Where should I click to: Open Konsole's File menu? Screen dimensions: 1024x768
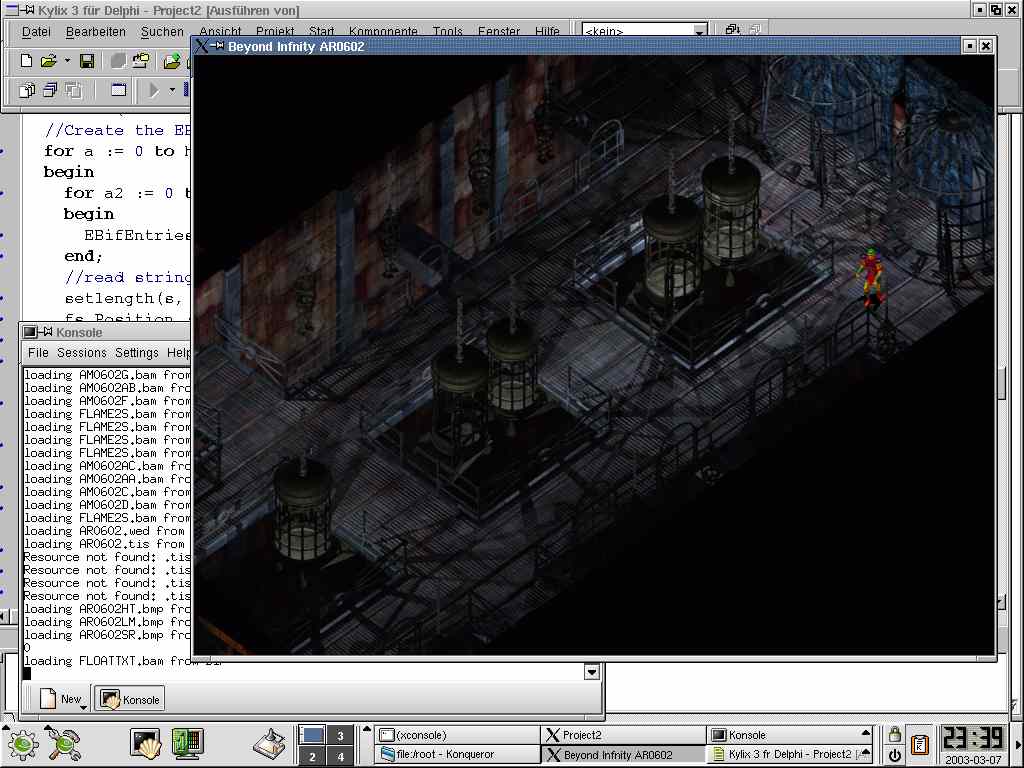tap(38, 353)
